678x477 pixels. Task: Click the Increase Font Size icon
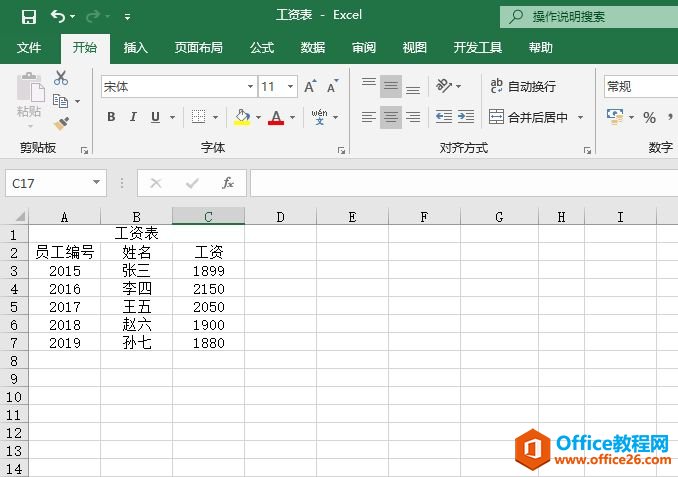(x=311, y=87)
